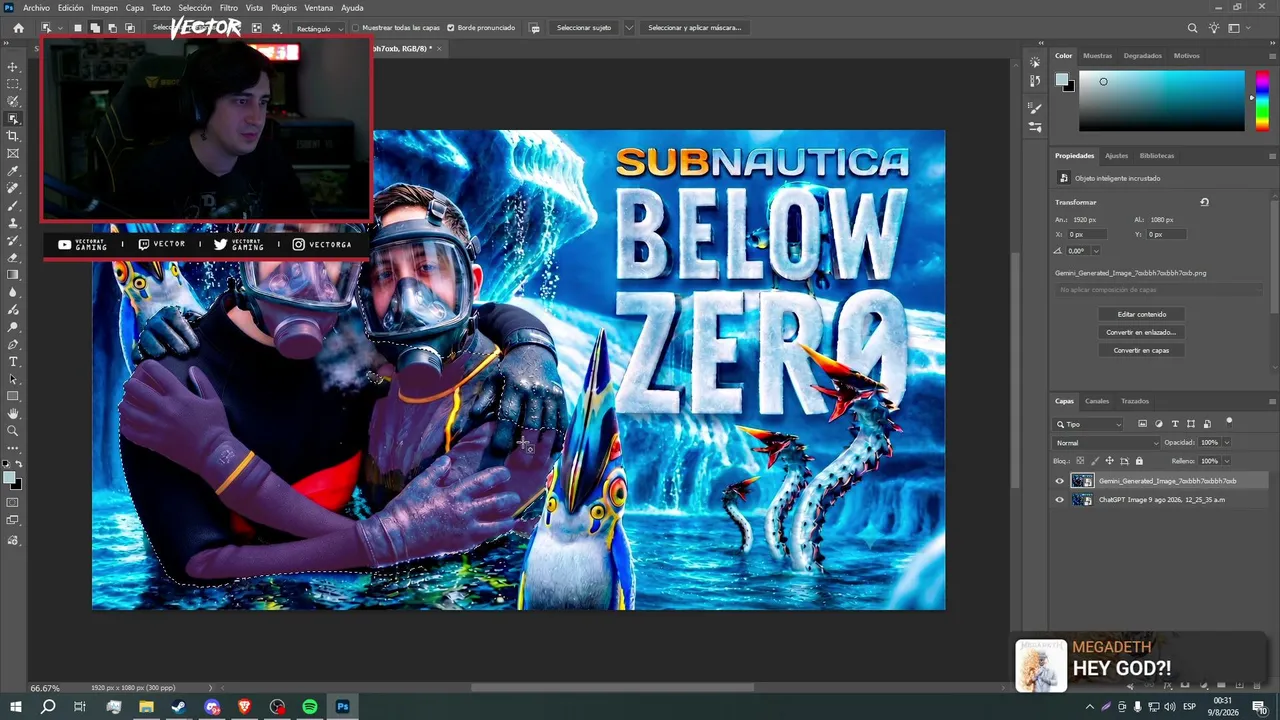This screenshot has height=720, width=1280.
Task: Lock layer position icon
Action: click(1109, 461)
